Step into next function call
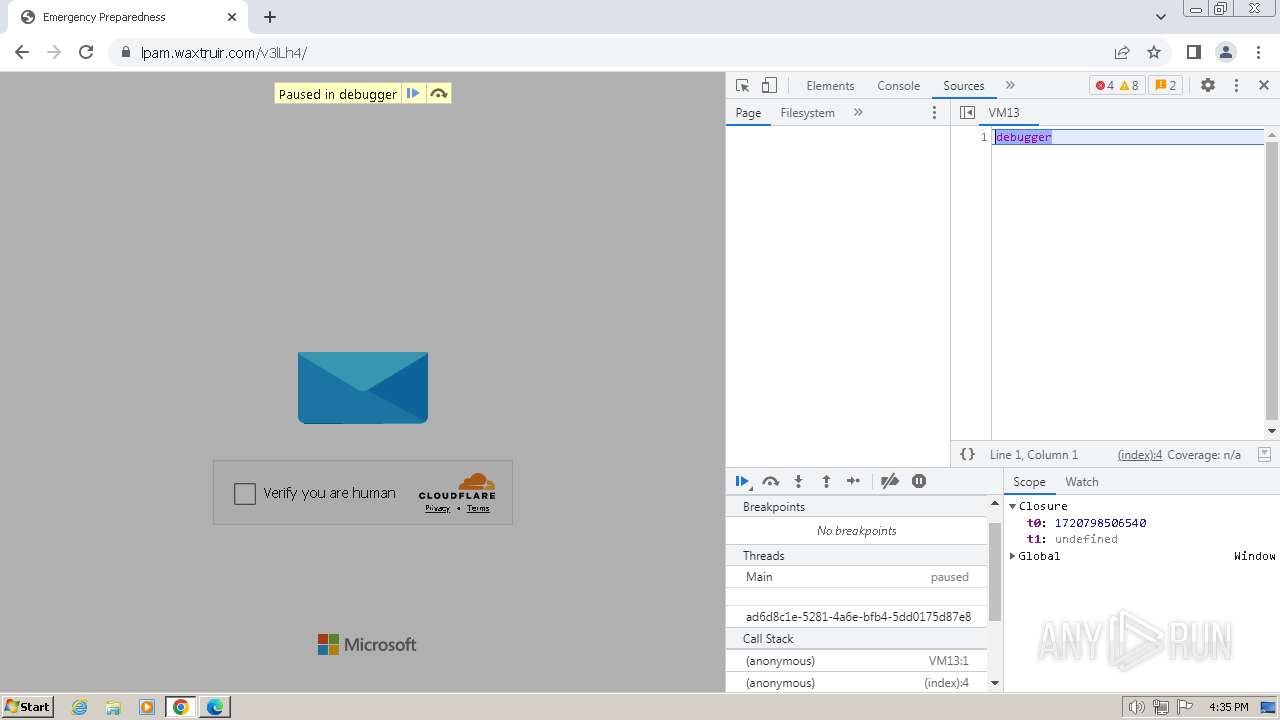The image size is (1280, 720). (x=798, y=481)
